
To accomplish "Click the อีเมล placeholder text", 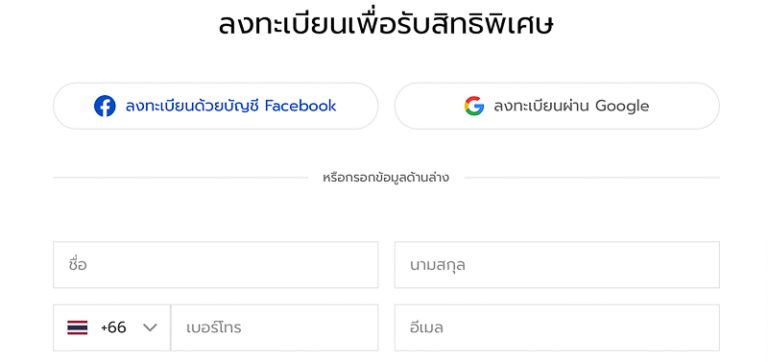I will (x=427, y=328).
